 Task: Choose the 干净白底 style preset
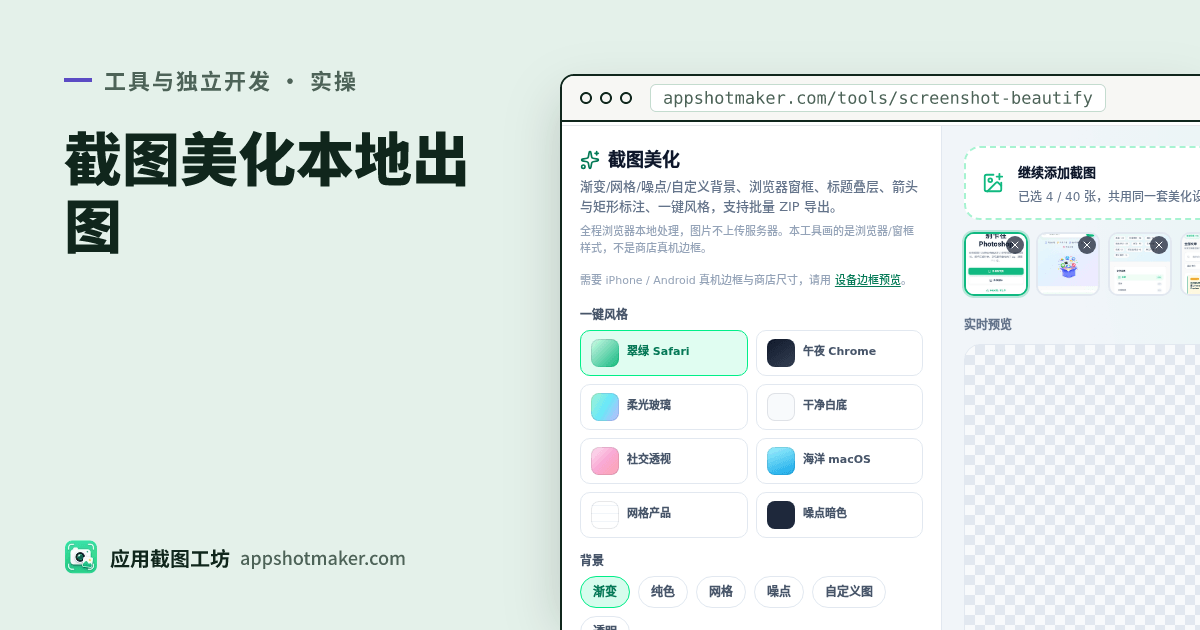point(839,407)
